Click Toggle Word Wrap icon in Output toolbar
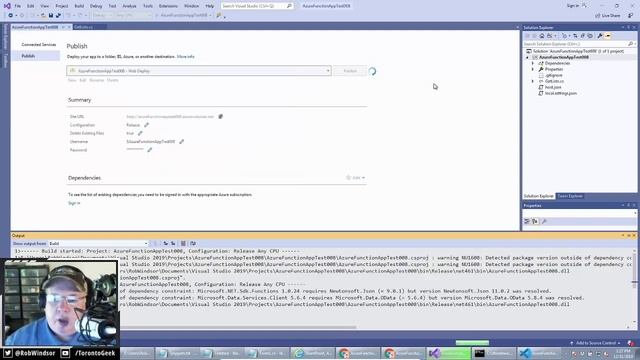This screenshot has width=640, height=360. tap(193, 243)
